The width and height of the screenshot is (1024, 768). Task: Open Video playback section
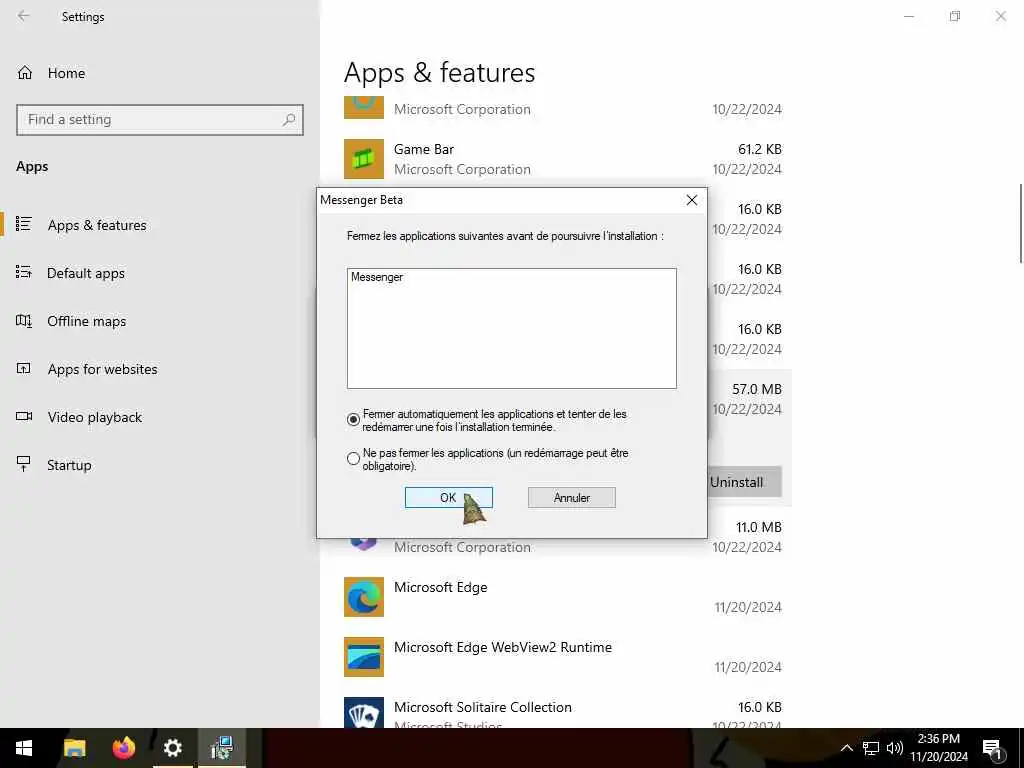point(94,417)
